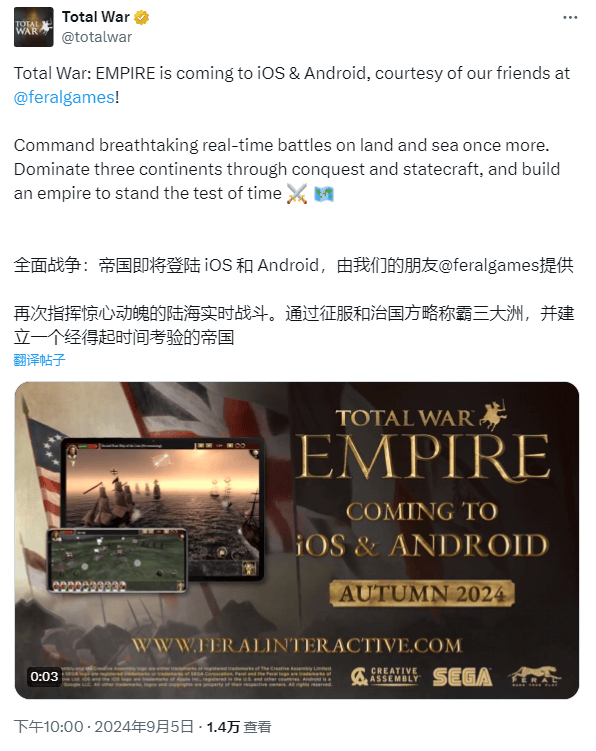
Task: Click the AUTUMN 2024 gold banner
Action: [x=422, y=594]
